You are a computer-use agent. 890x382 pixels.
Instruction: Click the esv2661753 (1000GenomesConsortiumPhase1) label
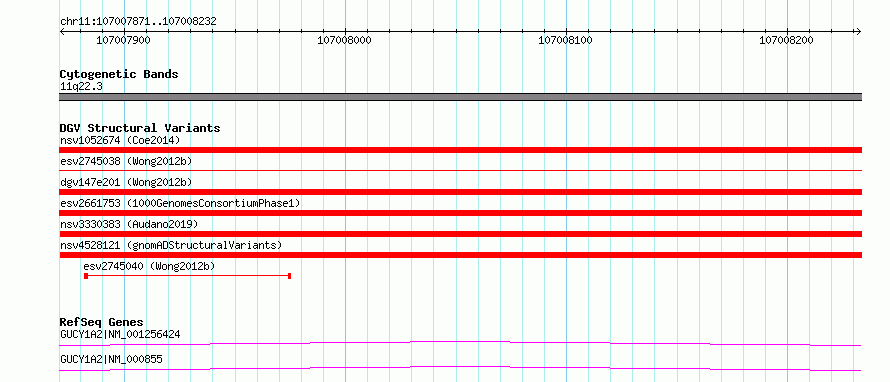pyautogui.click(x=180, y=203)
